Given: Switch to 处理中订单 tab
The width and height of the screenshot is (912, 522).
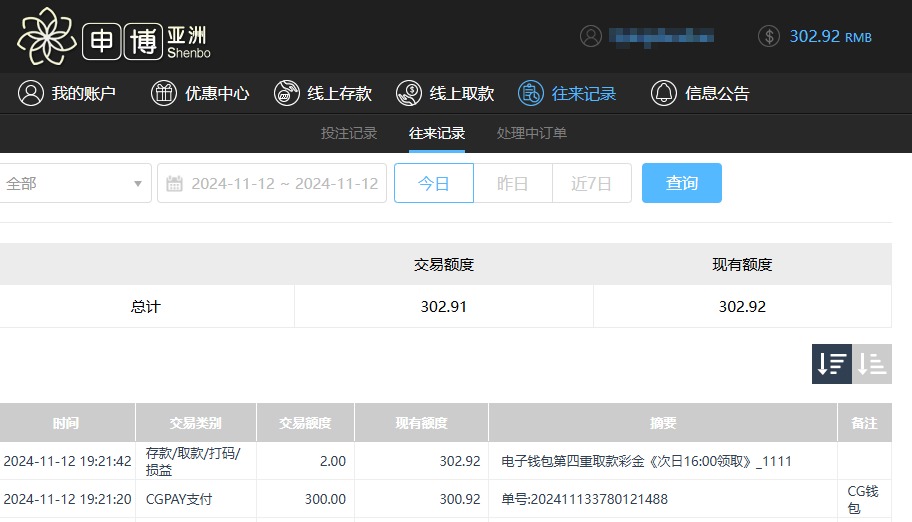Looking at the screenshot, I should (x=532, y=133).
